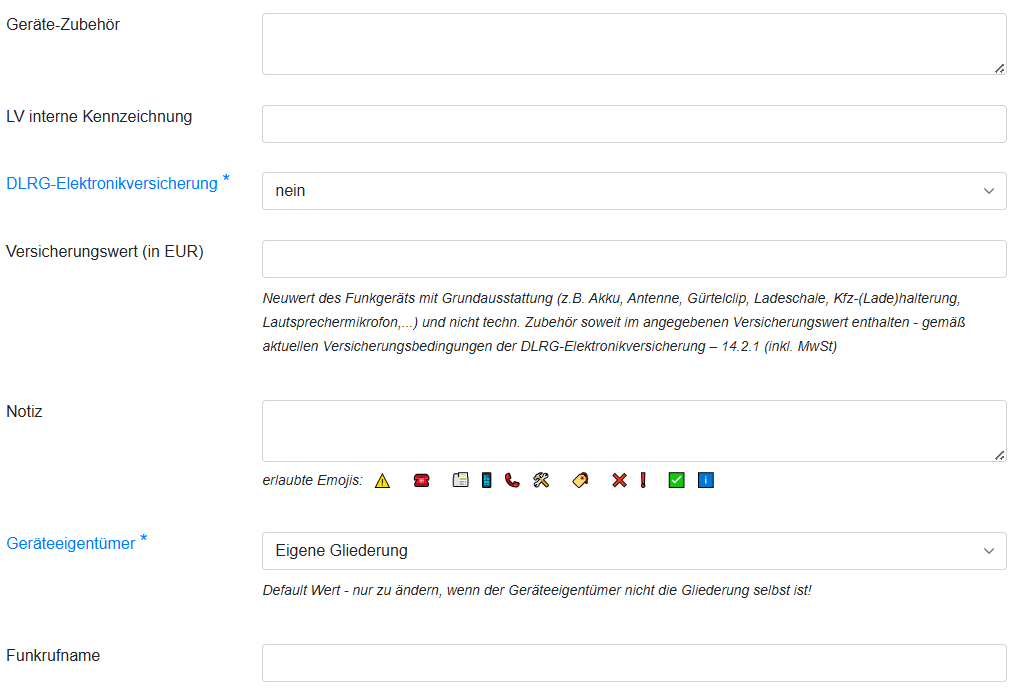
Task: Focus the Versicherungswert (in EUR) field
Action: [634, 259]
